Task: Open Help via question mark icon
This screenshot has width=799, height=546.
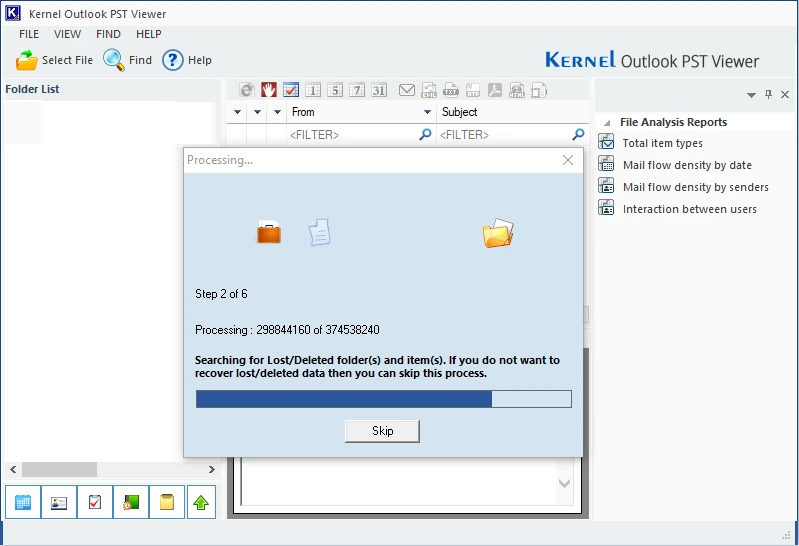Action: pos(173,60)
